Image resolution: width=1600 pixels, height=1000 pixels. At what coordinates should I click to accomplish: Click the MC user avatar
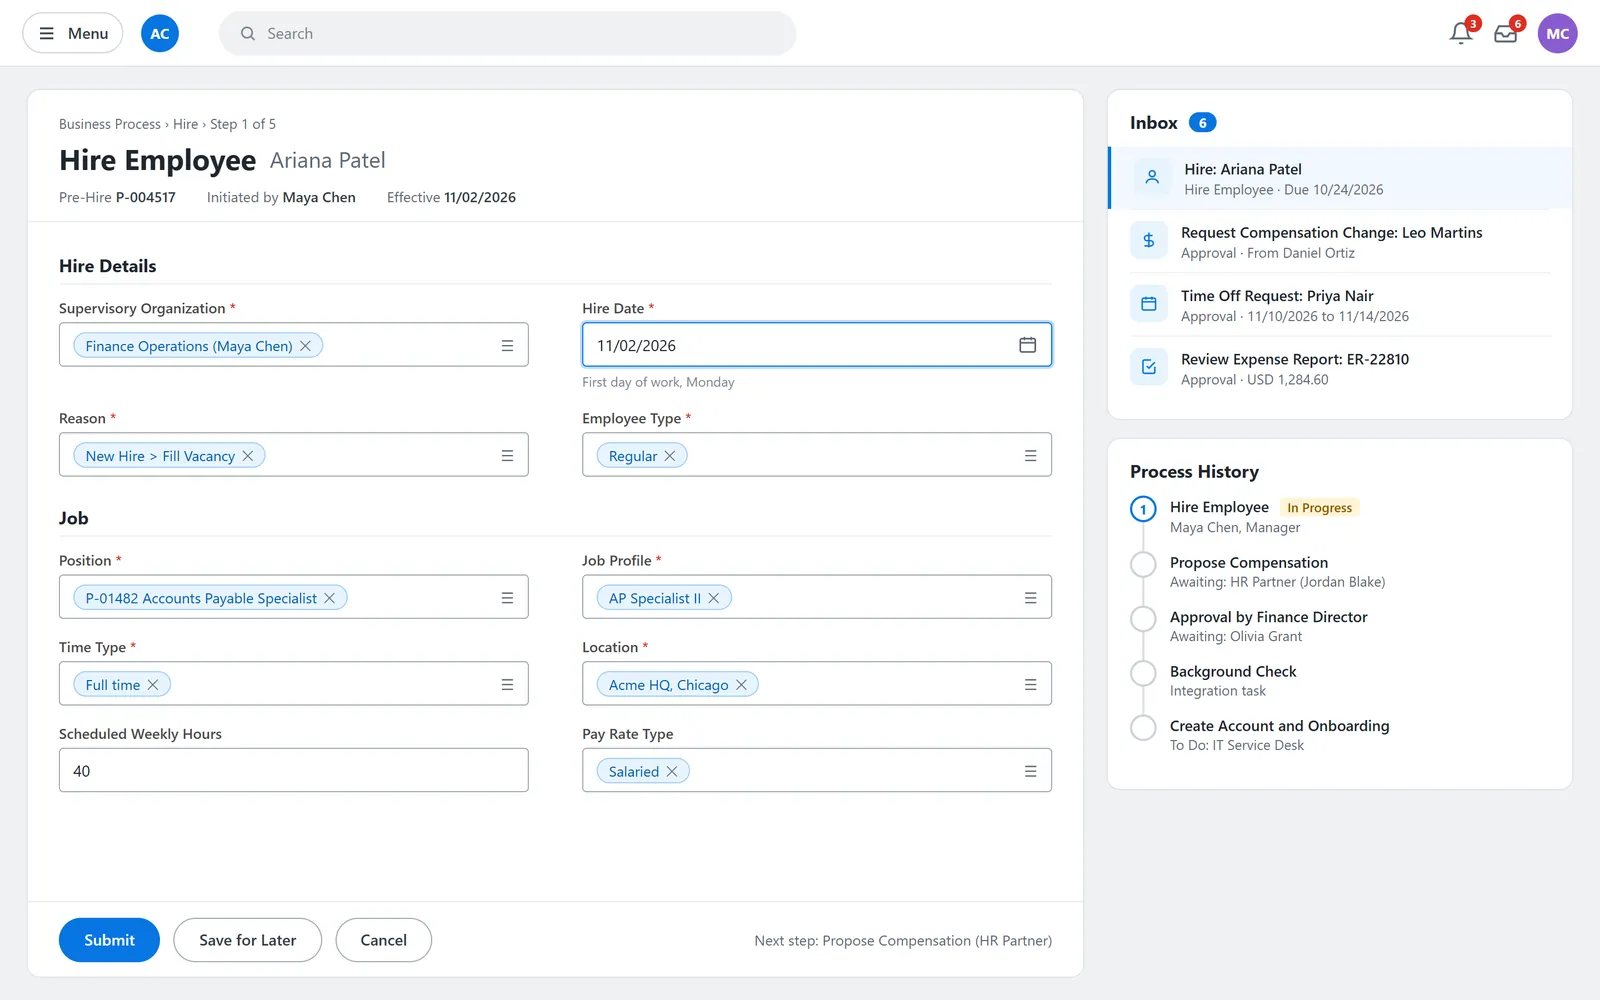click(1557, 33)
